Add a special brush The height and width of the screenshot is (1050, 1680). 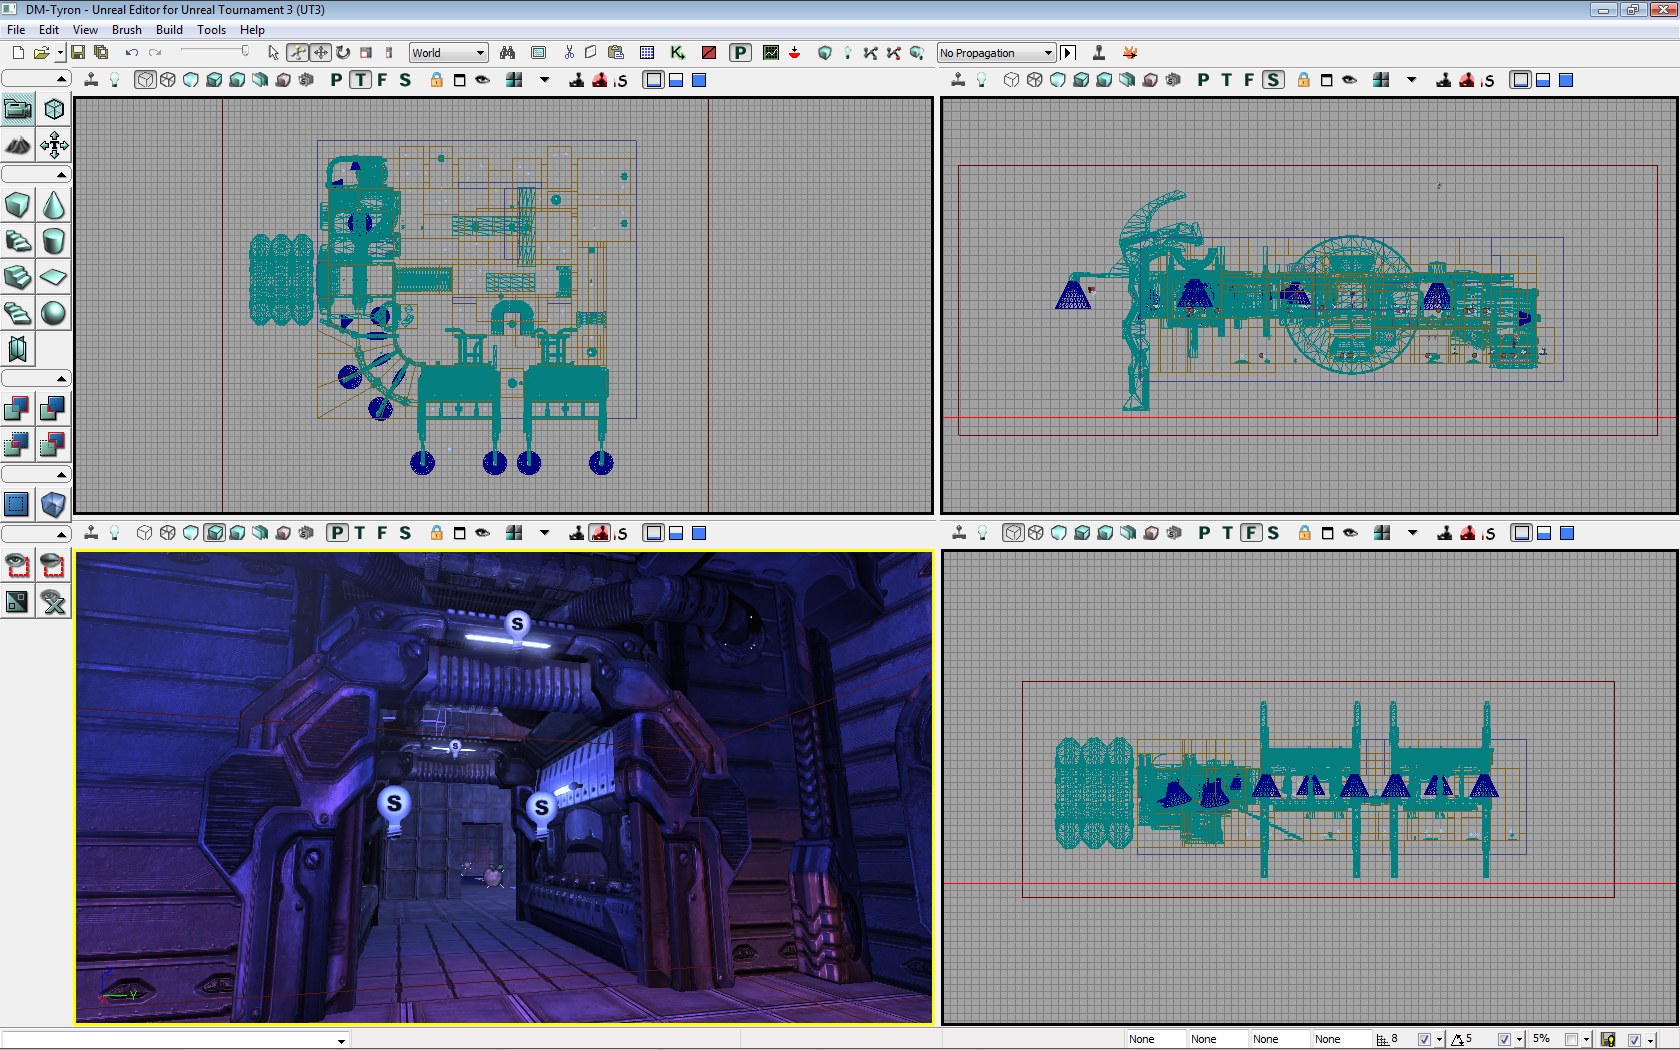18,504
